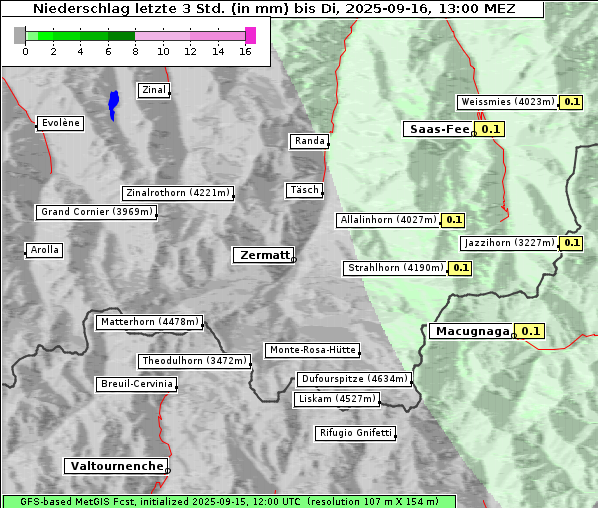The height and width of the screenshot is (508, 598).
Task: Click the Zinal label
Action: (x=154, y=90)
